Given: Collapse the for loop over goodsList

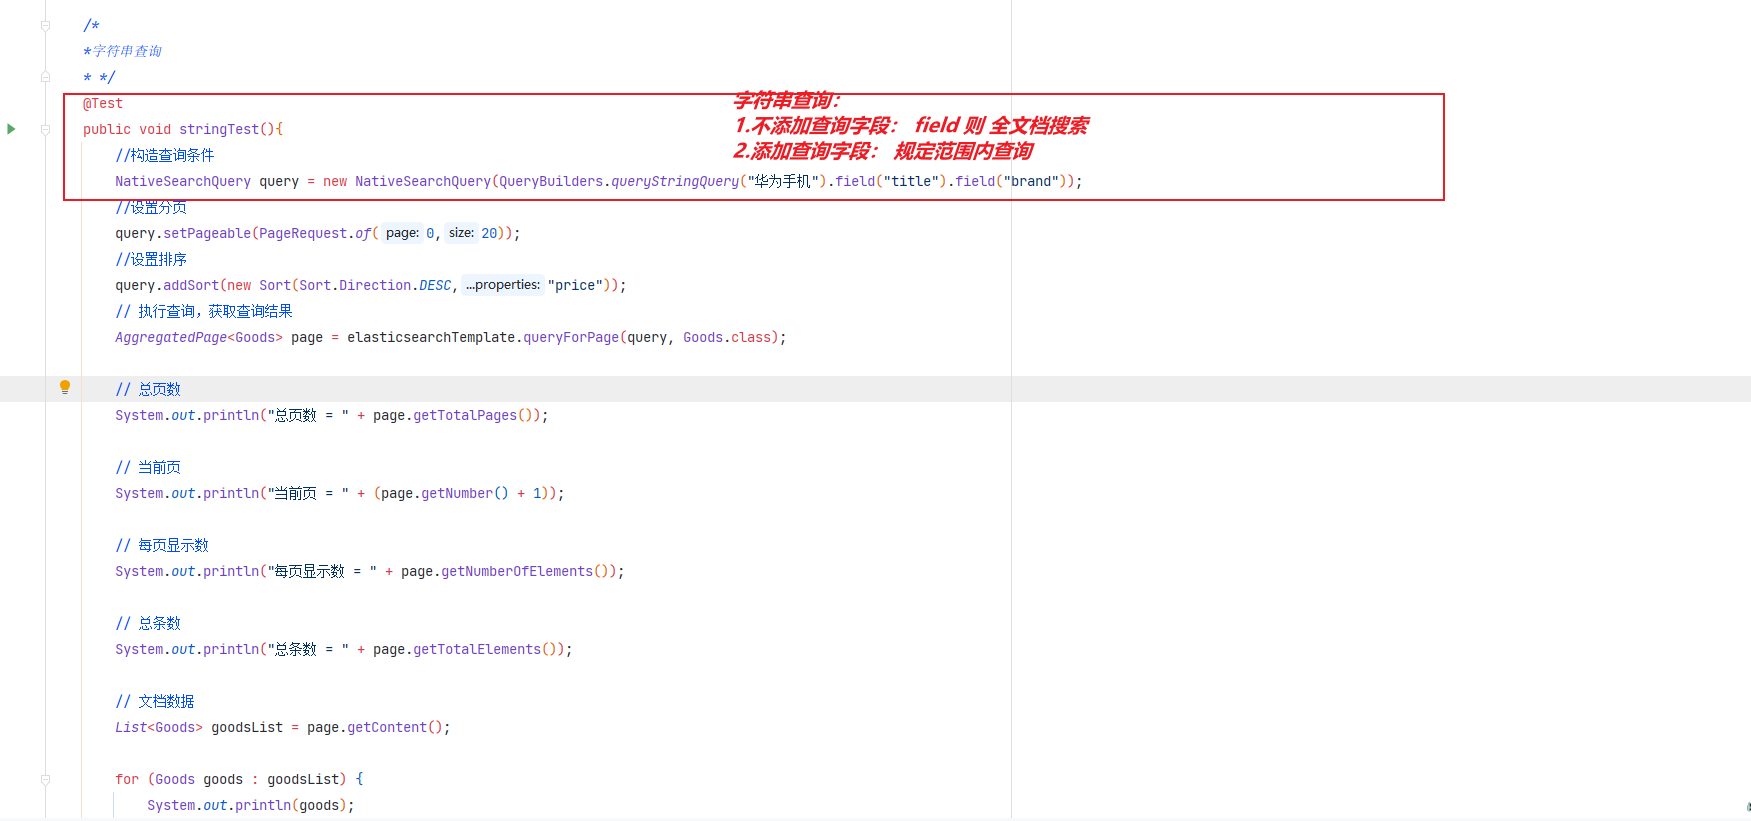Looking at the screenshot, I should pyautogui.click(x=45, y=779).
